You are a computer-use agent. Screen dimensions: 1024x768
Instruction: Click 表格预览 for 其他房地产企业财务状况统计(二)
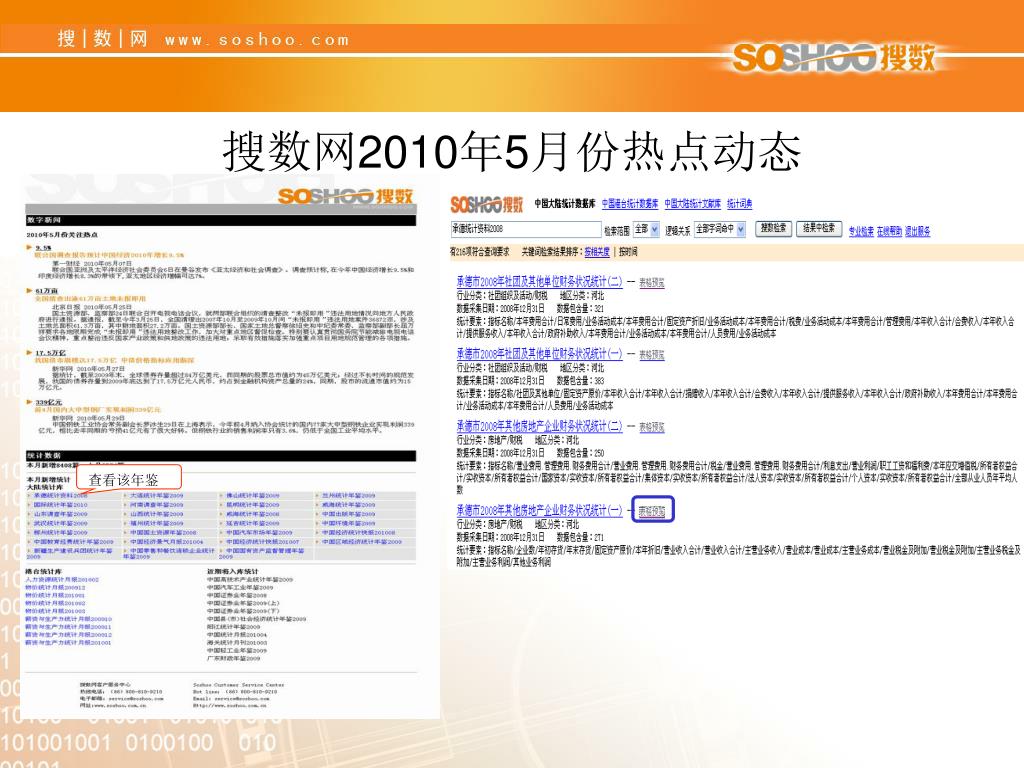651,427
